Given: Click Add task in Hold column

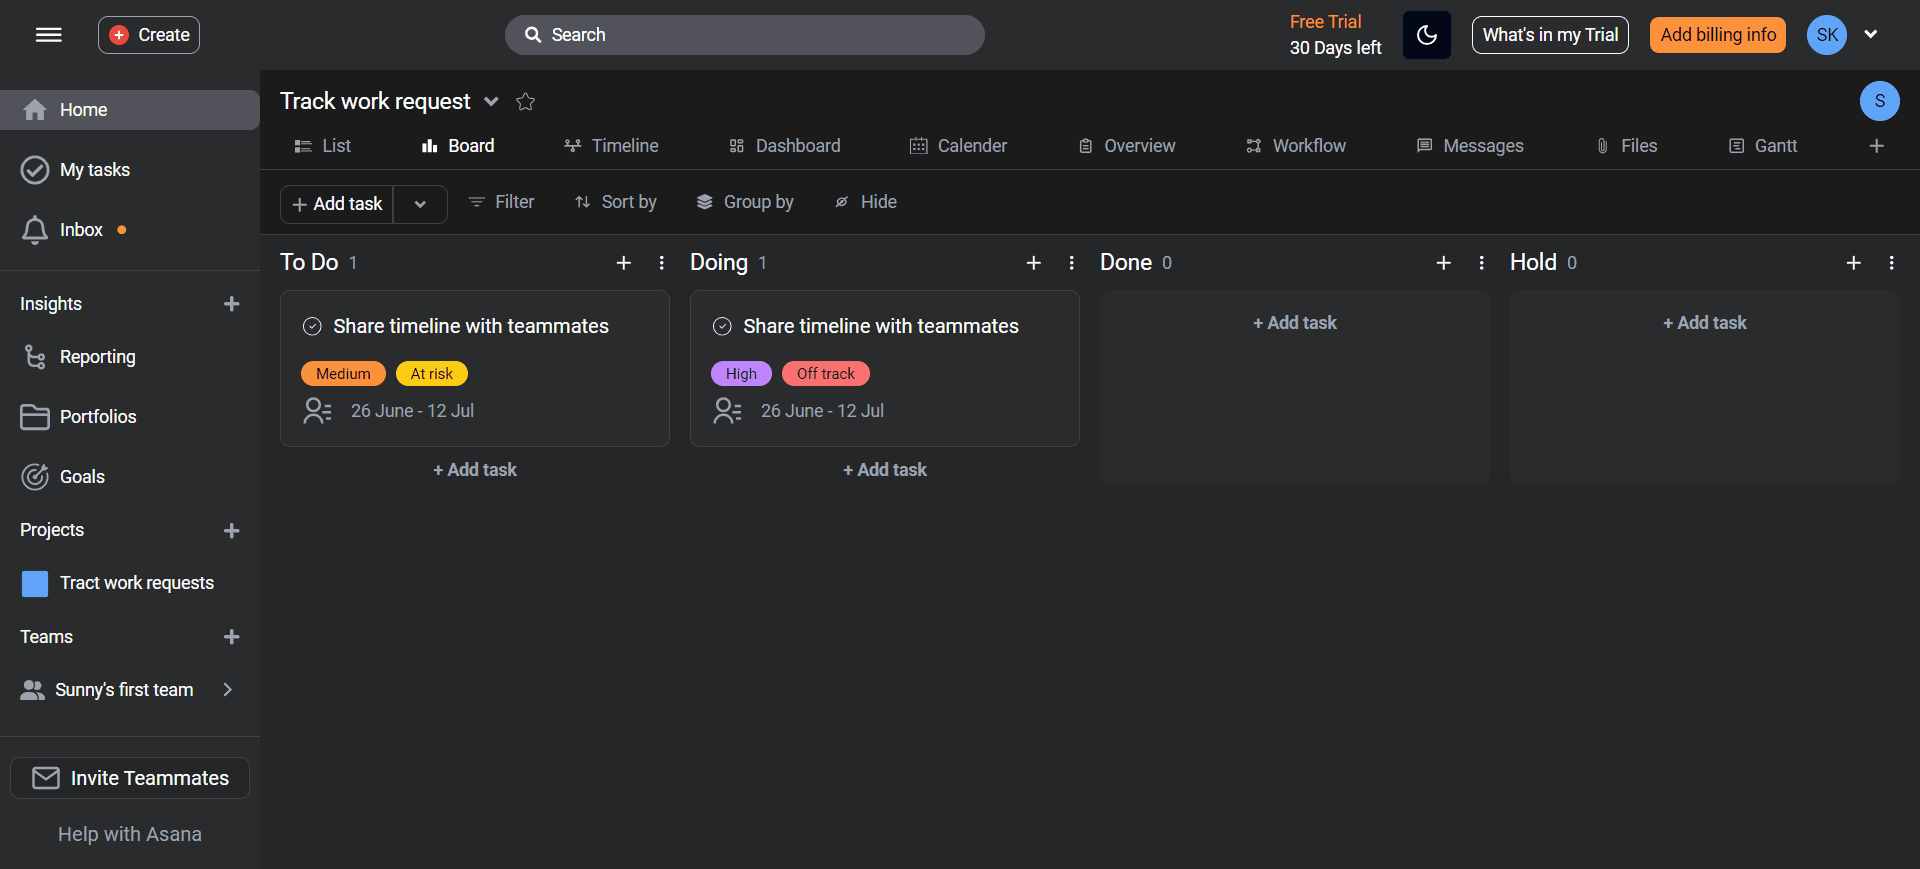Looking at the screenshot, I should [1705, 323].
